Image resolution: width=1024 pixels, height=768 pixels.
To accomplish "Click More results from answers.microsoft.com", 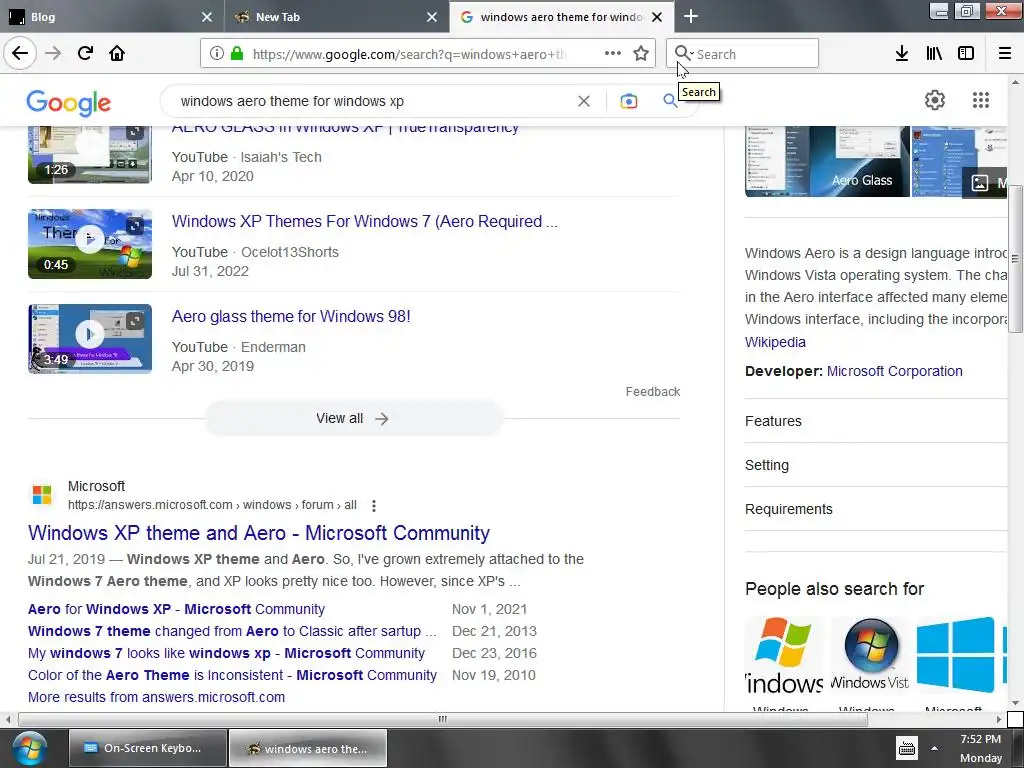I will pos(156,697).
